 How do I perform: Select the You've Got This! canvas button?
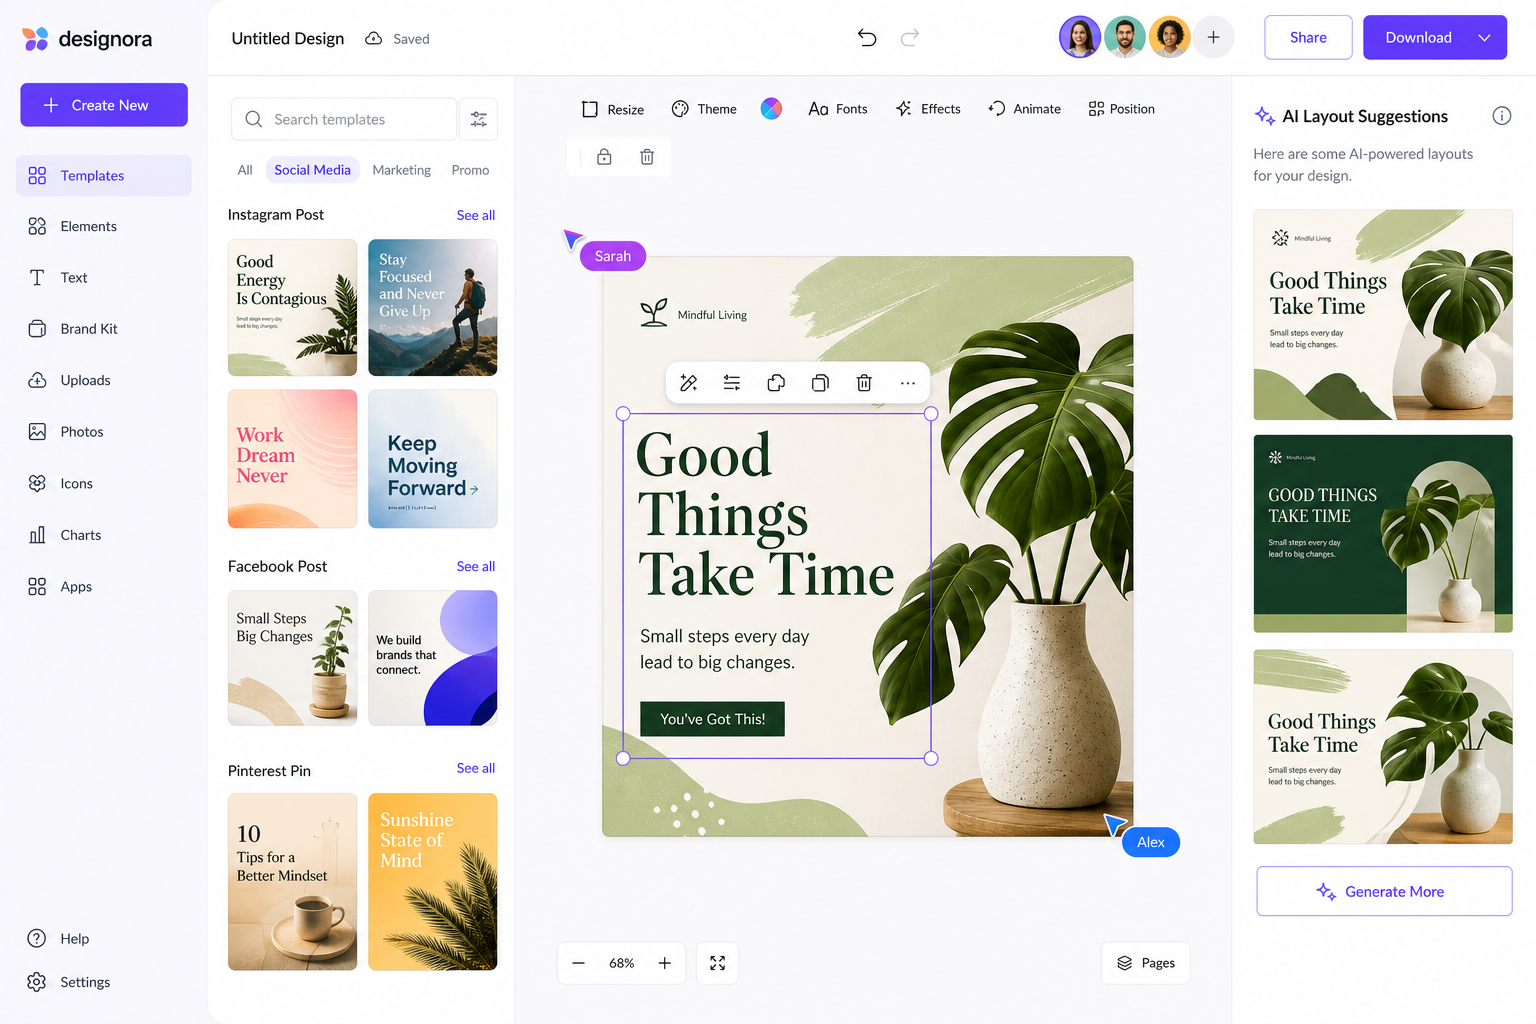712,719
